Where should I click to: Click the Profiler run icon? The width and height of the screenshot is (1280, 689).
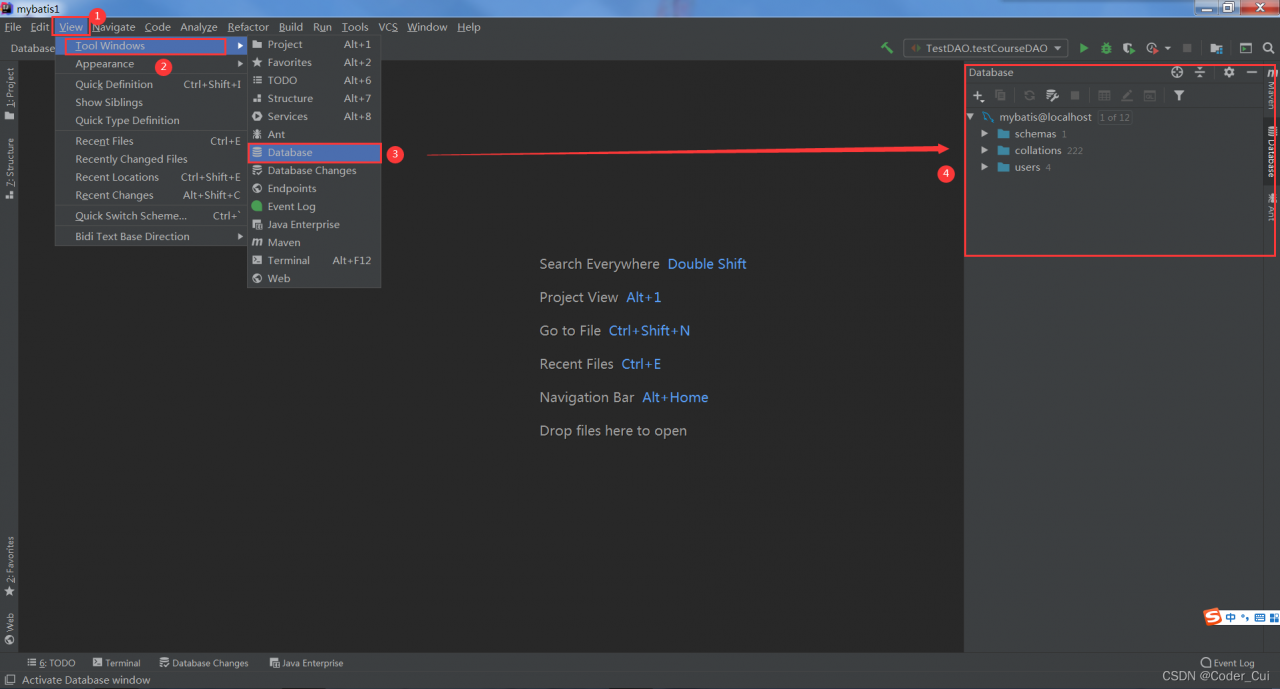point(1152,48)
